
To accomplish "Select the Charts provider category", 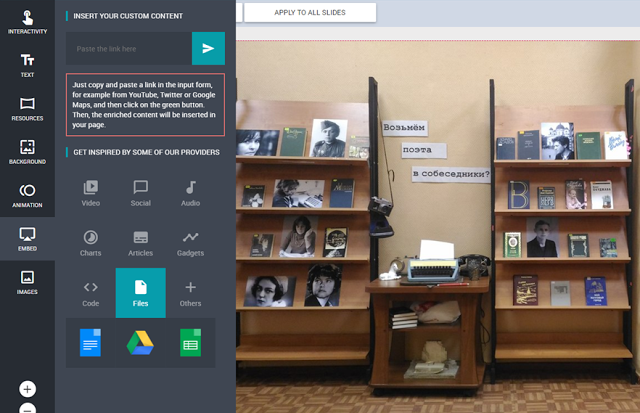I will click(x=91, y=243).
